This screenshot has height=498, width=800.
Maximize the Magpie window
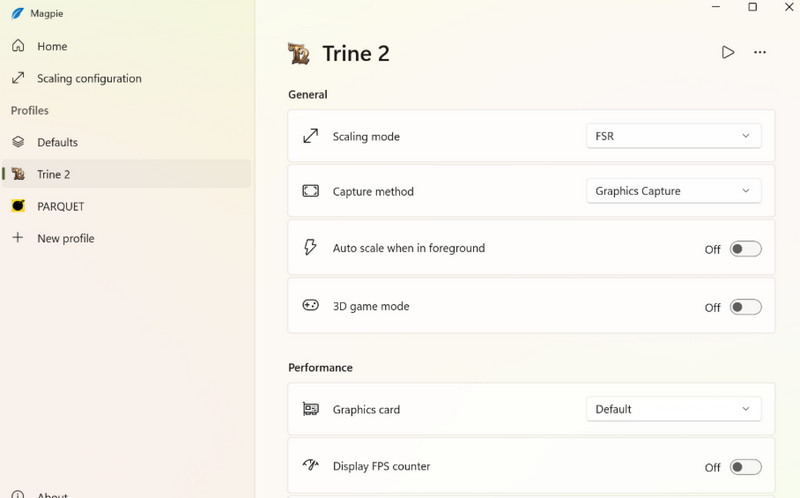click(753, 7)
